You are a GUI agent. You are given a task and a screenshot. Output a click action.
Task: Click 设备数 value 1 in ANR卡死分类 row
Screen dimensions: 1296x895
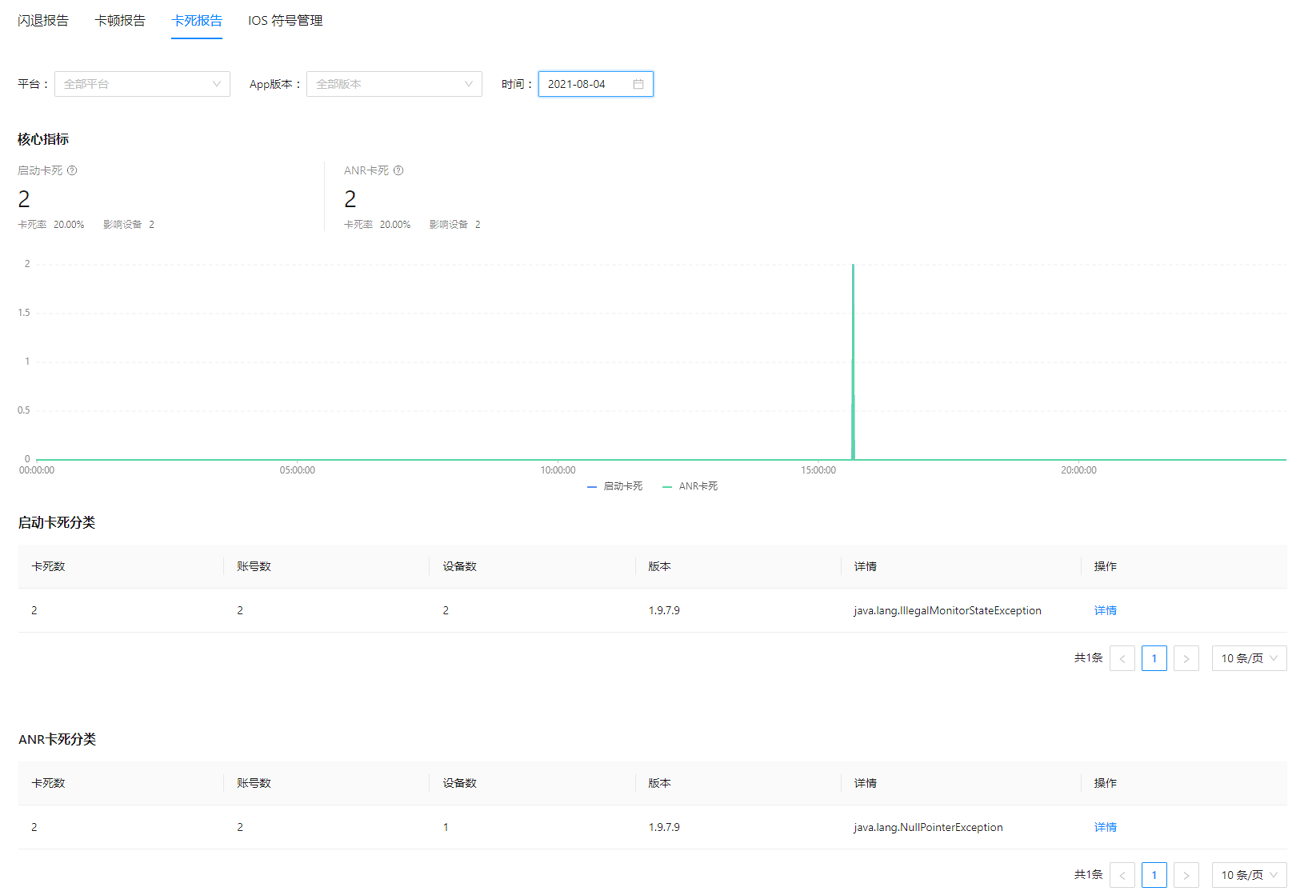(446, 827)
